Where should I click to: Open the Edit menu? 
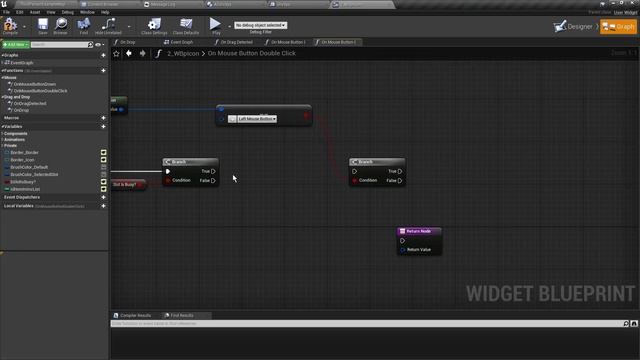tap(20, 12)
